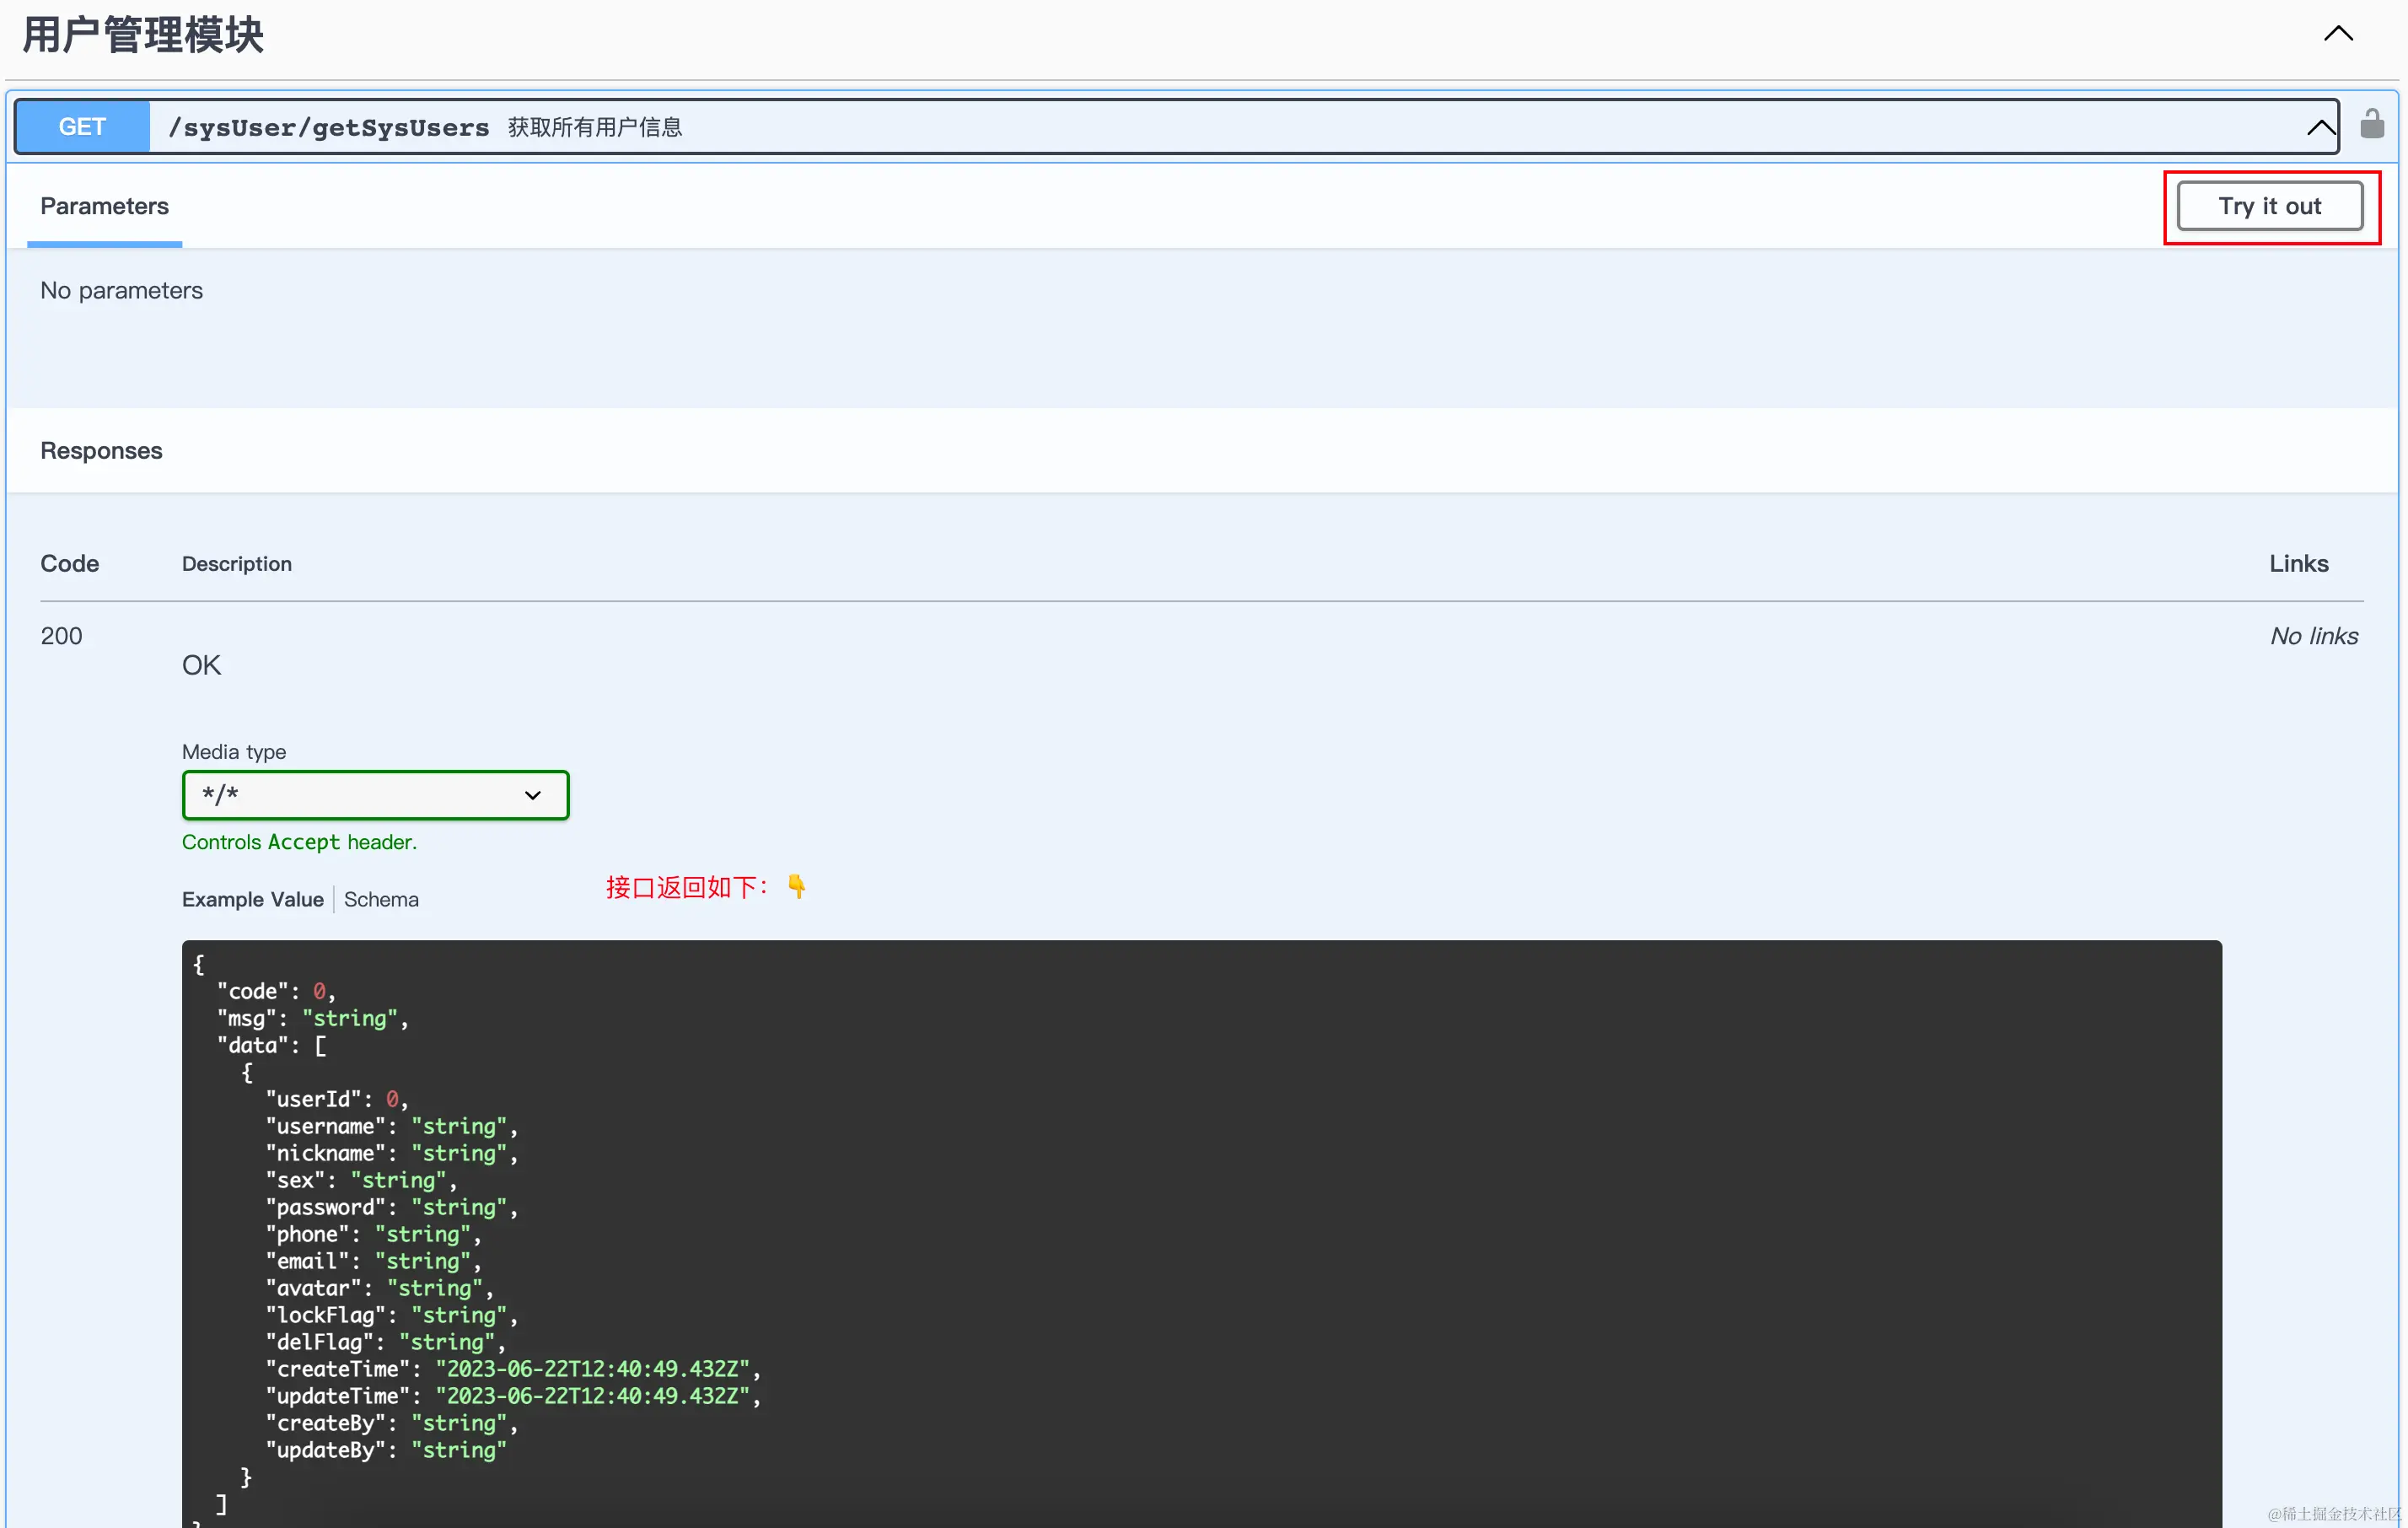Click the Links column header
The height and width of the screenshot is (1528, 2408).
click(x=2298, y=563)
